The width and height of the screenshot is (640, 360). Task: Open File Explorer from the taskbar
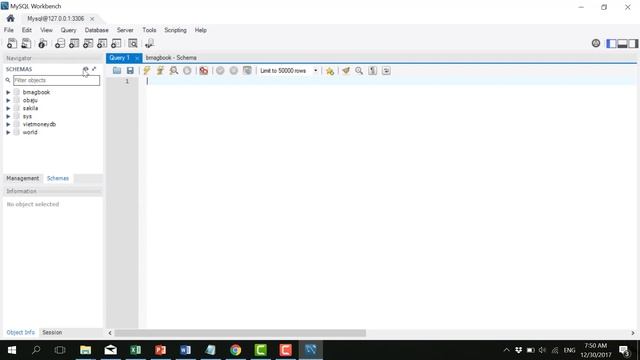pyautogui.click(x=85, y=350)
